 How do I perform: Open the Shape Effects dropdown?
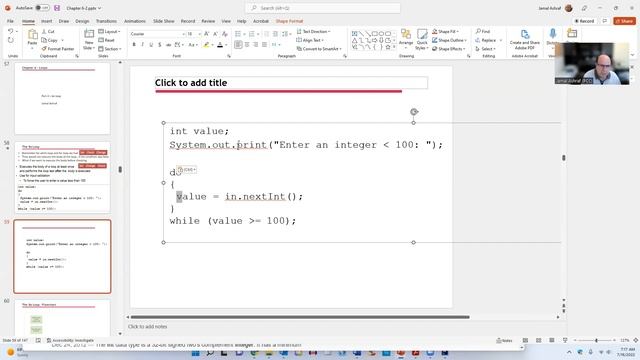point(449,49)
